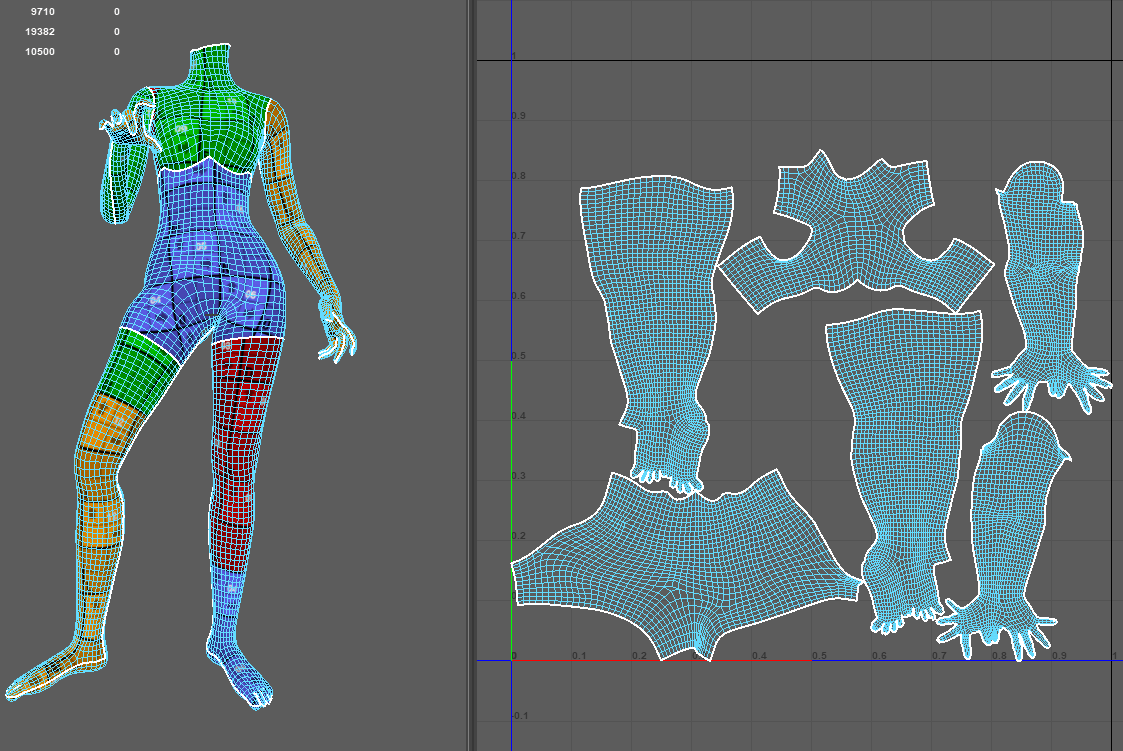Viewport: 1123px width, 751px height.
Task: Click the vertical divider between viewport and UV editor
Action: (x=471, y=375)
